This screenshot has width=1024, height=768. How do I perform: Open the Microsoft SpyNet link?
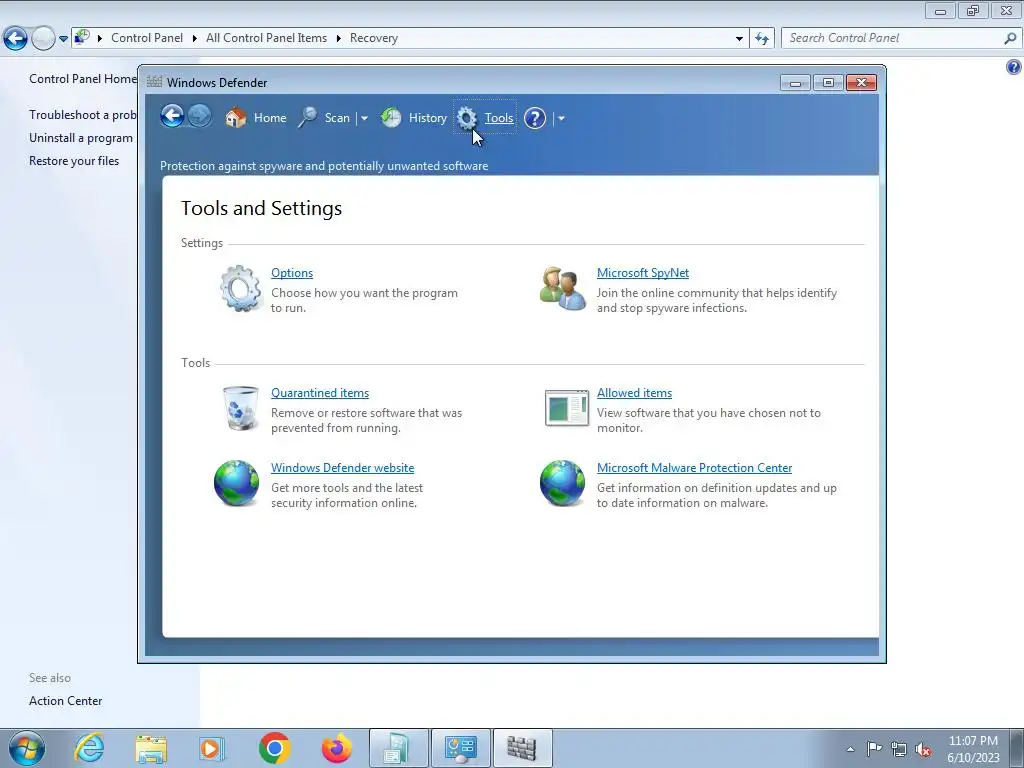643,273
